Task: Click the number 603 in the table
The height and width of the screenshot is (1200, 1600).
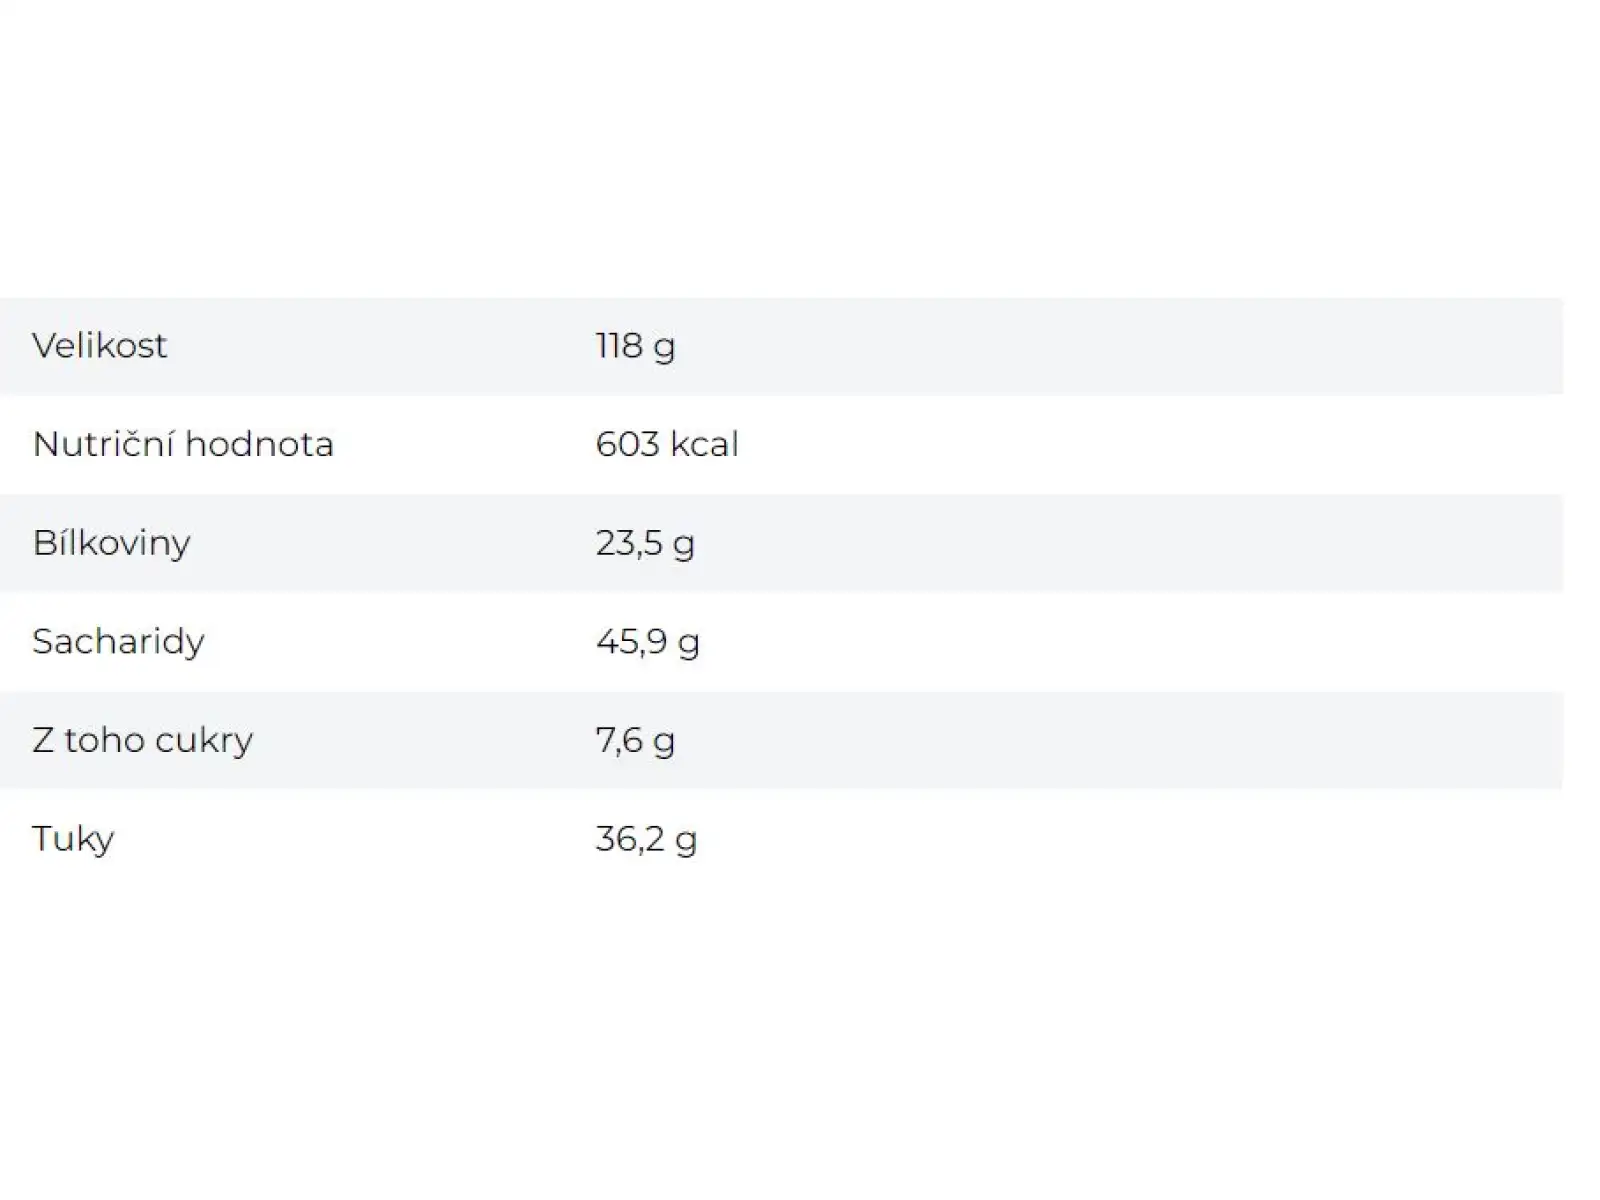Action: [x=627, y=443]
